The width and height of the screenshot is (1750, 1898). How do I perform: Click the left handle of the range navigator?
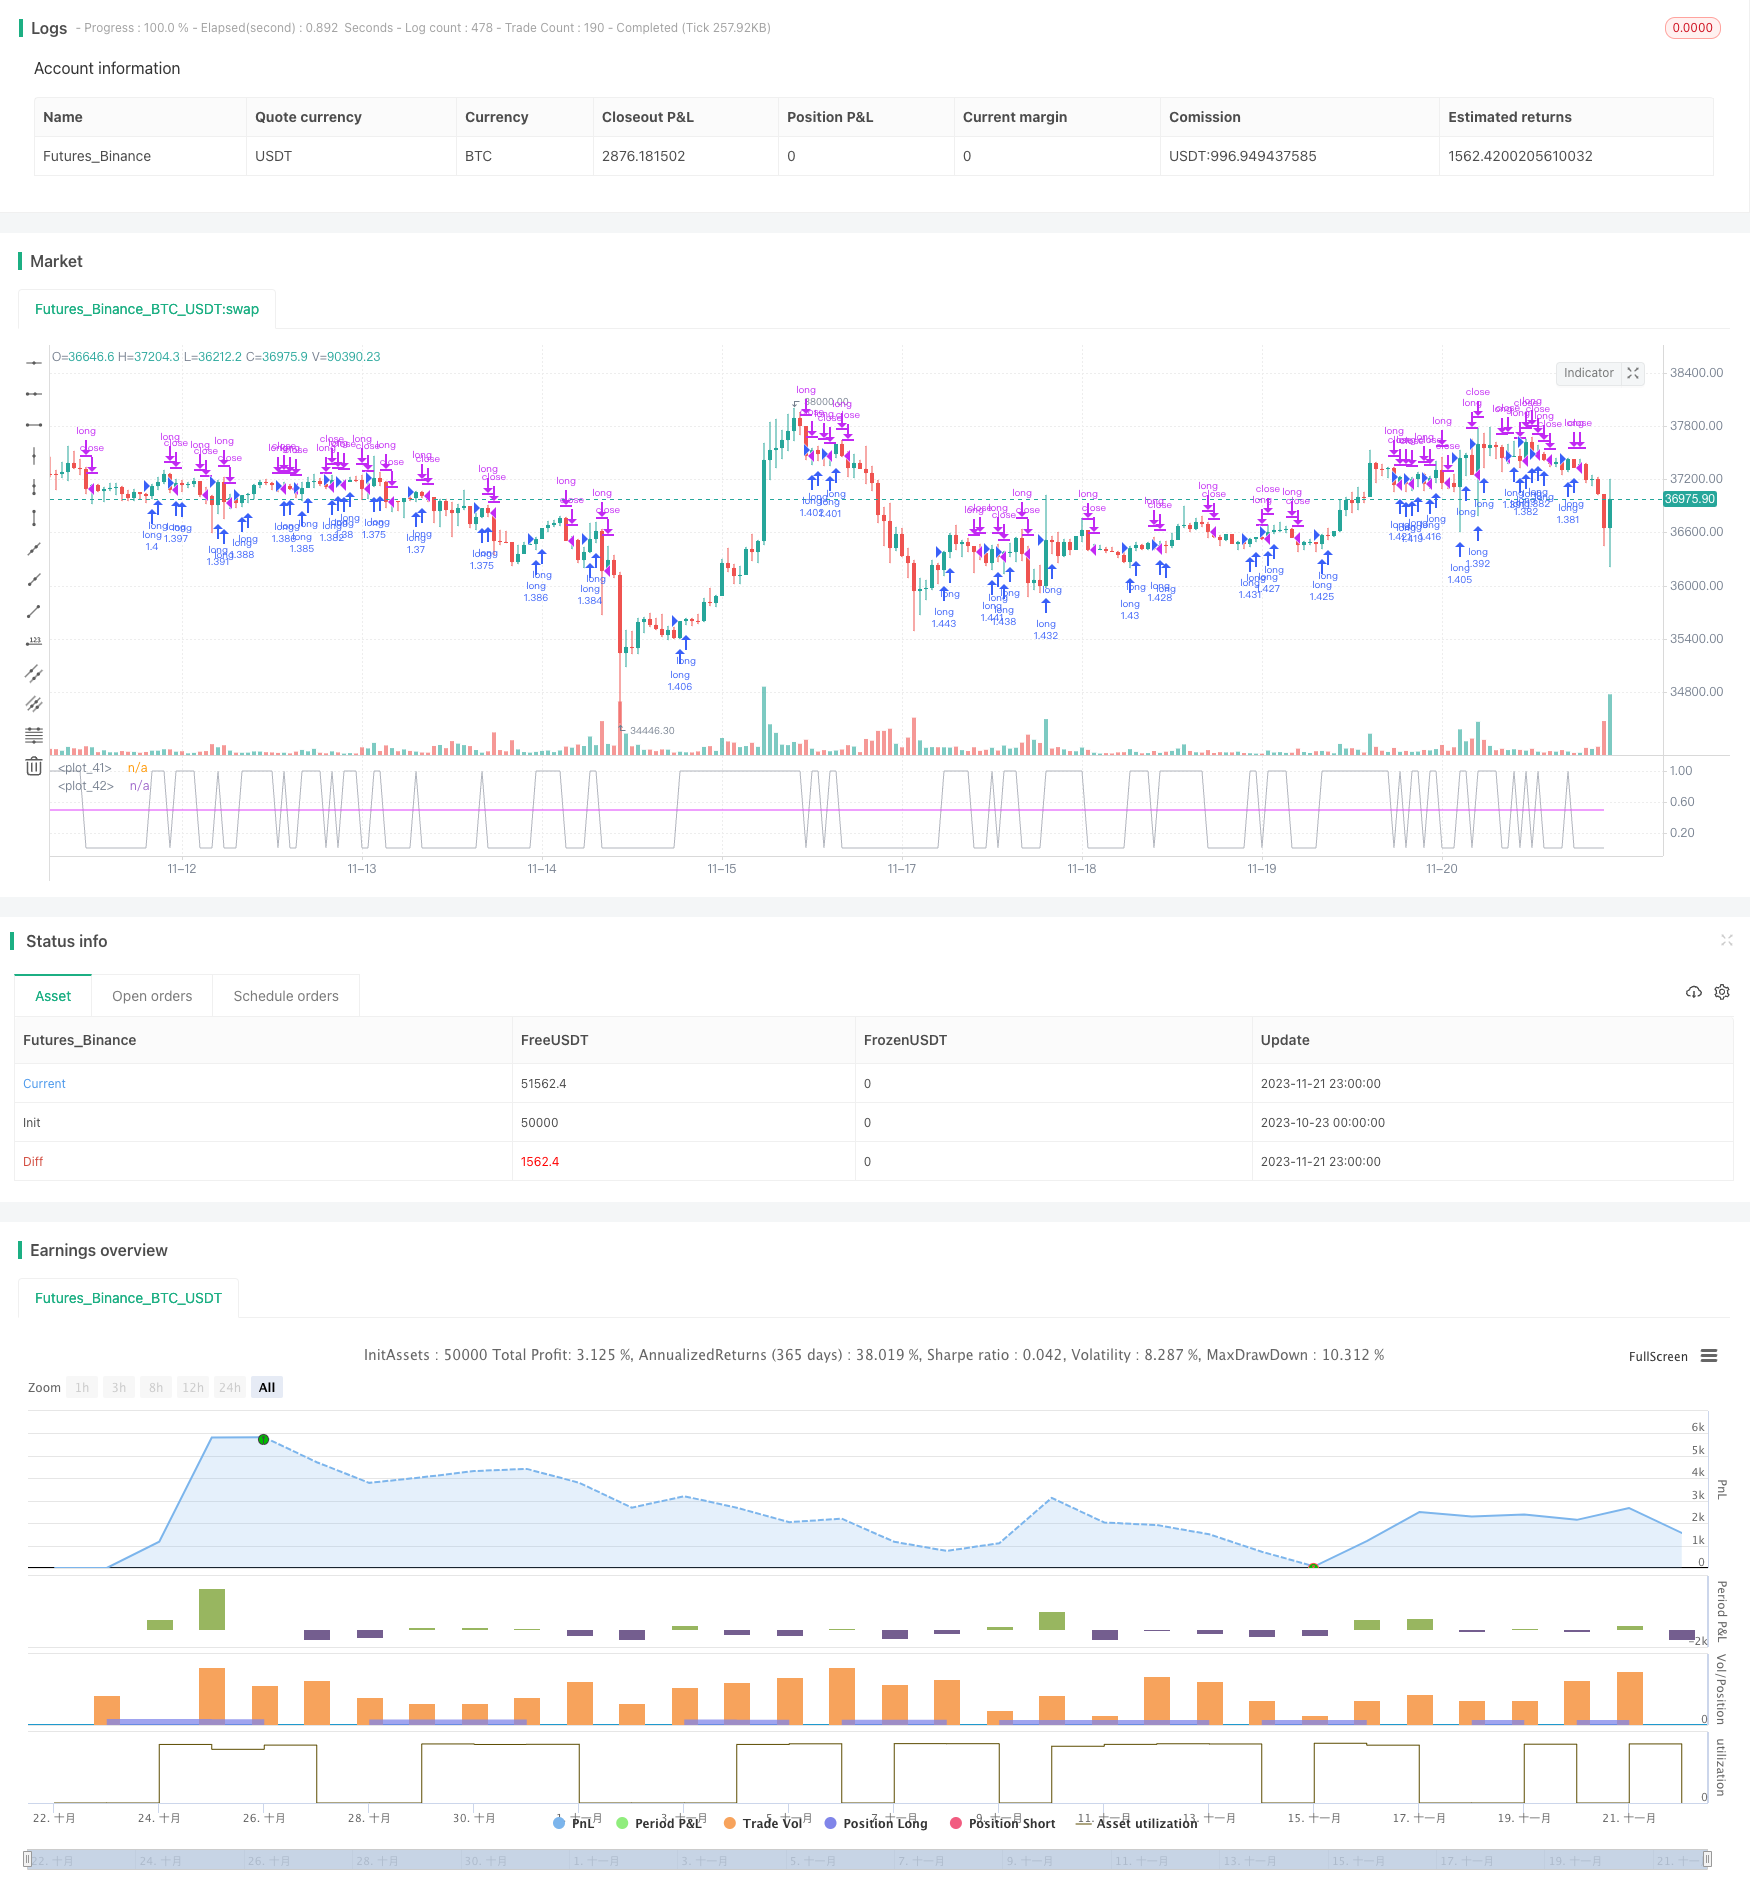(x=27, y=1860)
